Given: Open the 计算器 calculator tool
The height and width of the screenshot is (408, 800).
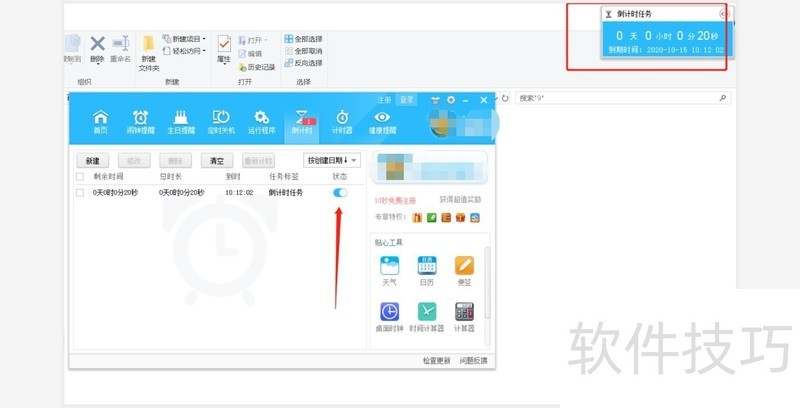Looking at the screenshot, I should pyautogui.click(x=464, y=317).
